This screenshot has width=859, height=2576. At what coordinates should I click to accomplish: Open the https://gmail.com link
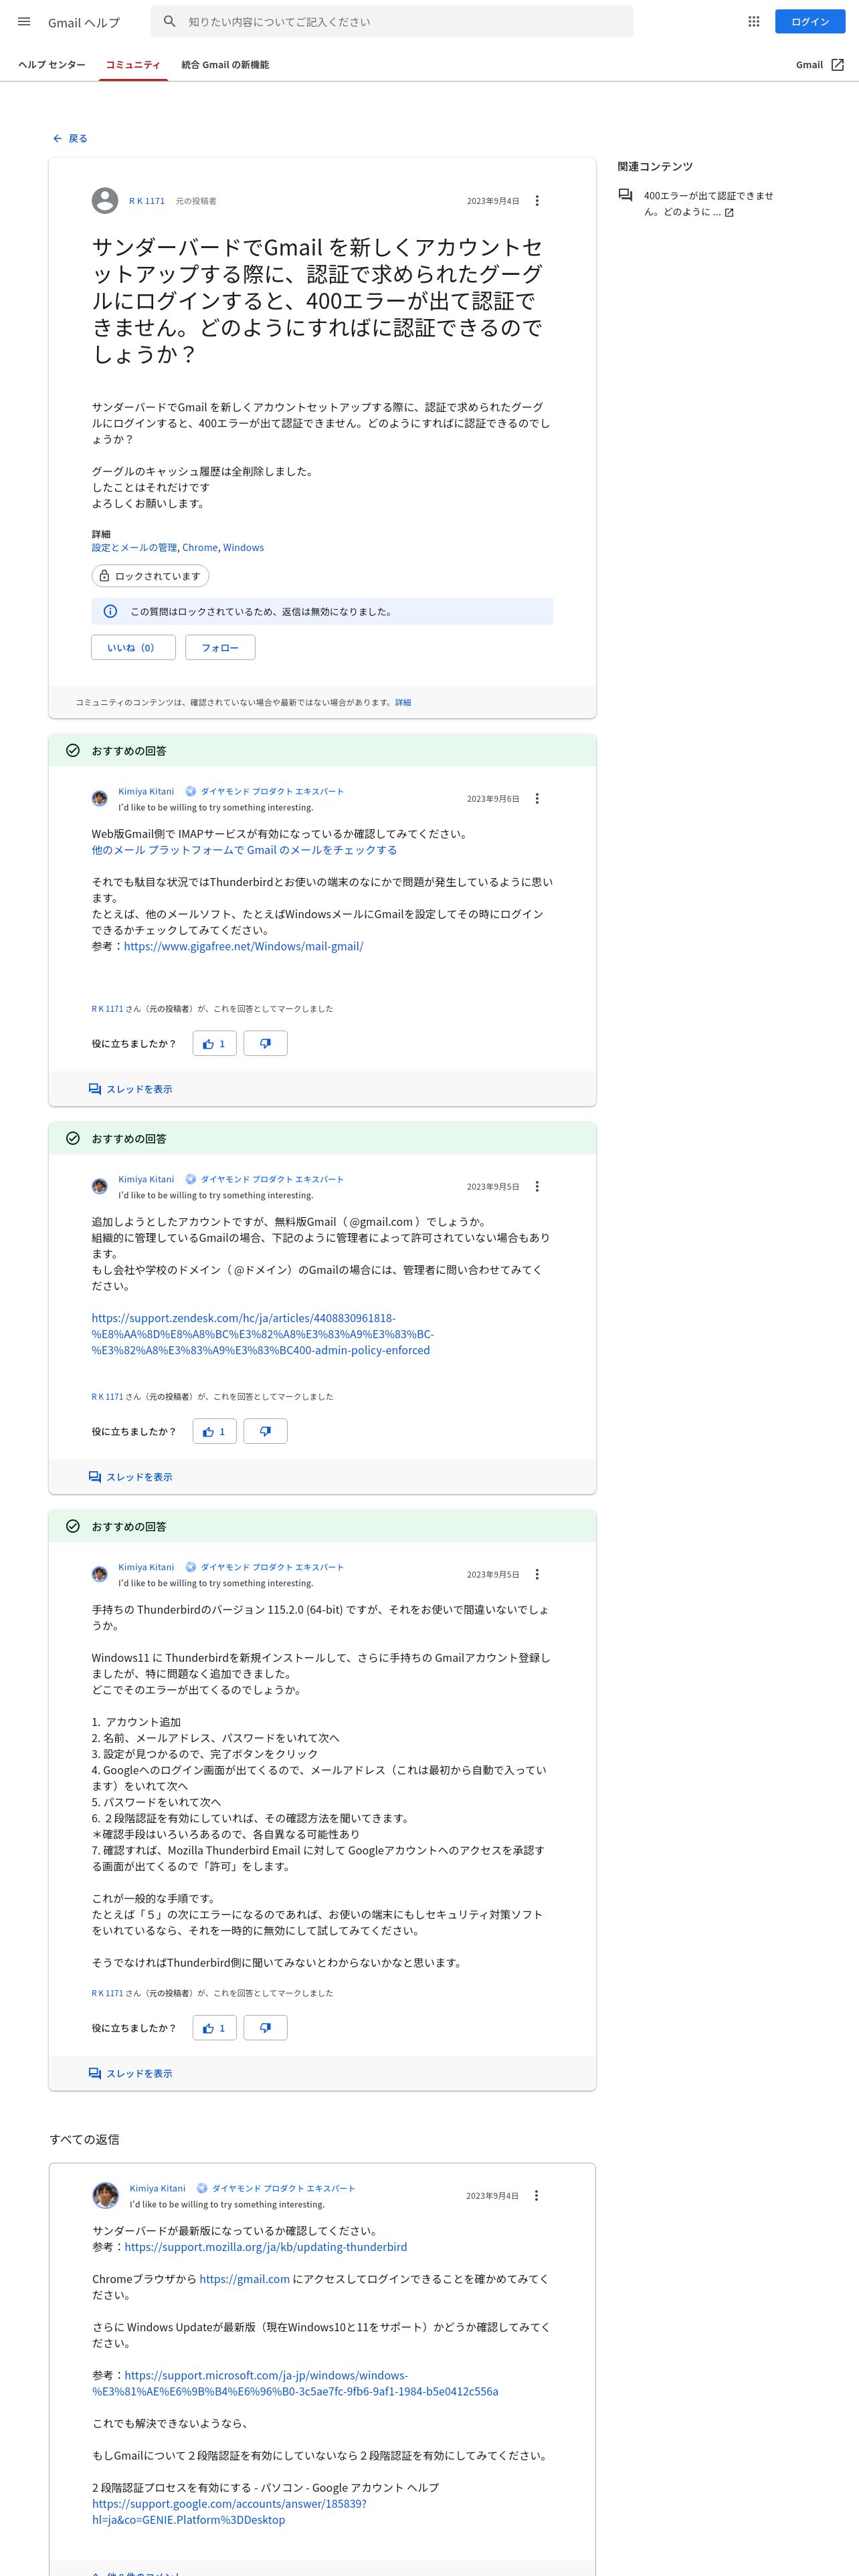[244, 2279]
